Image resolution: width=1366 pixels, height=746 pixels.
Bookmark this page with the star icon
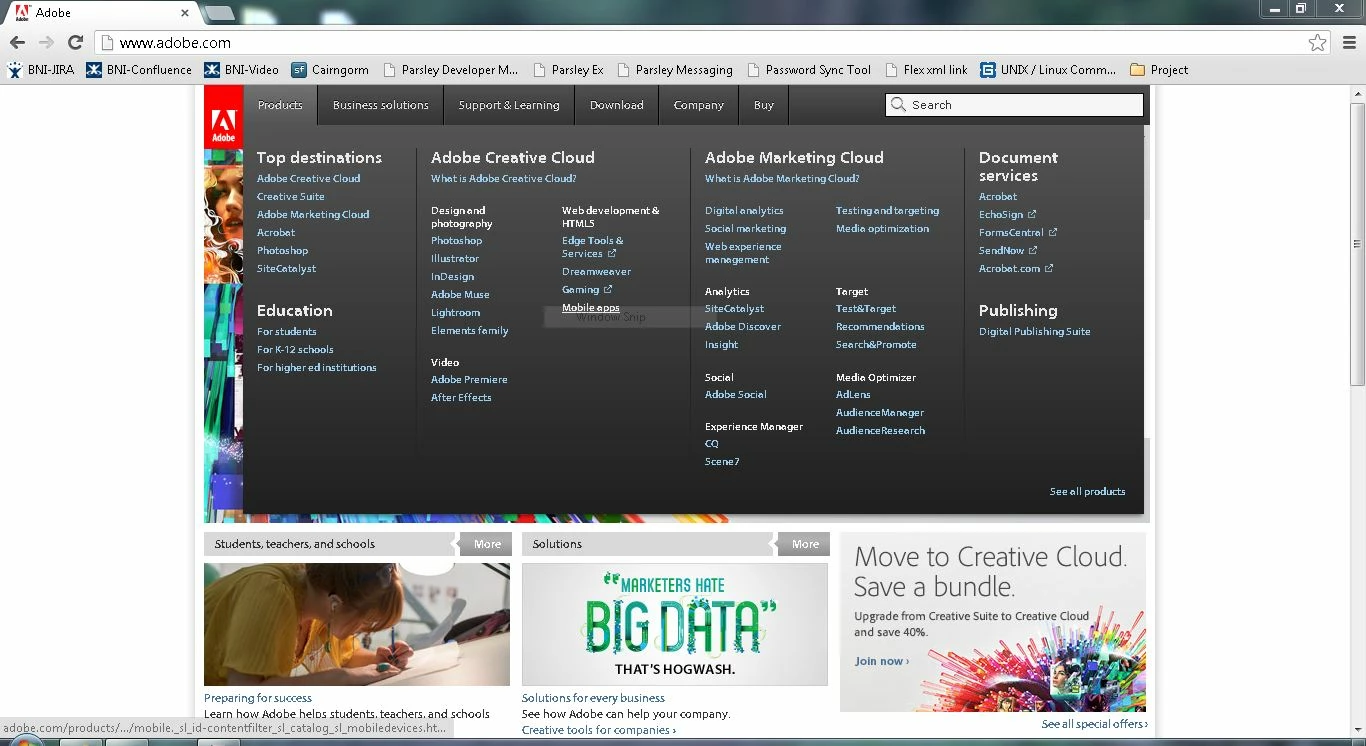[x=1318, y=42]
